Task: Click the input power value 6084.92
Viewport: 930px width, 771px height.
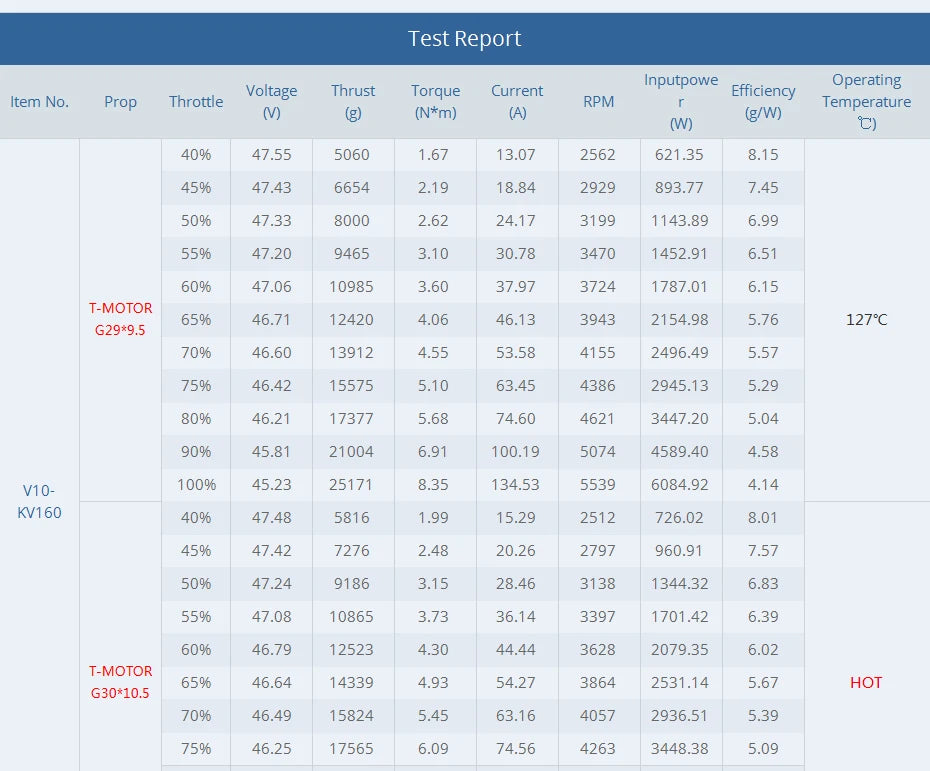Action: click(x=680, y=485)
